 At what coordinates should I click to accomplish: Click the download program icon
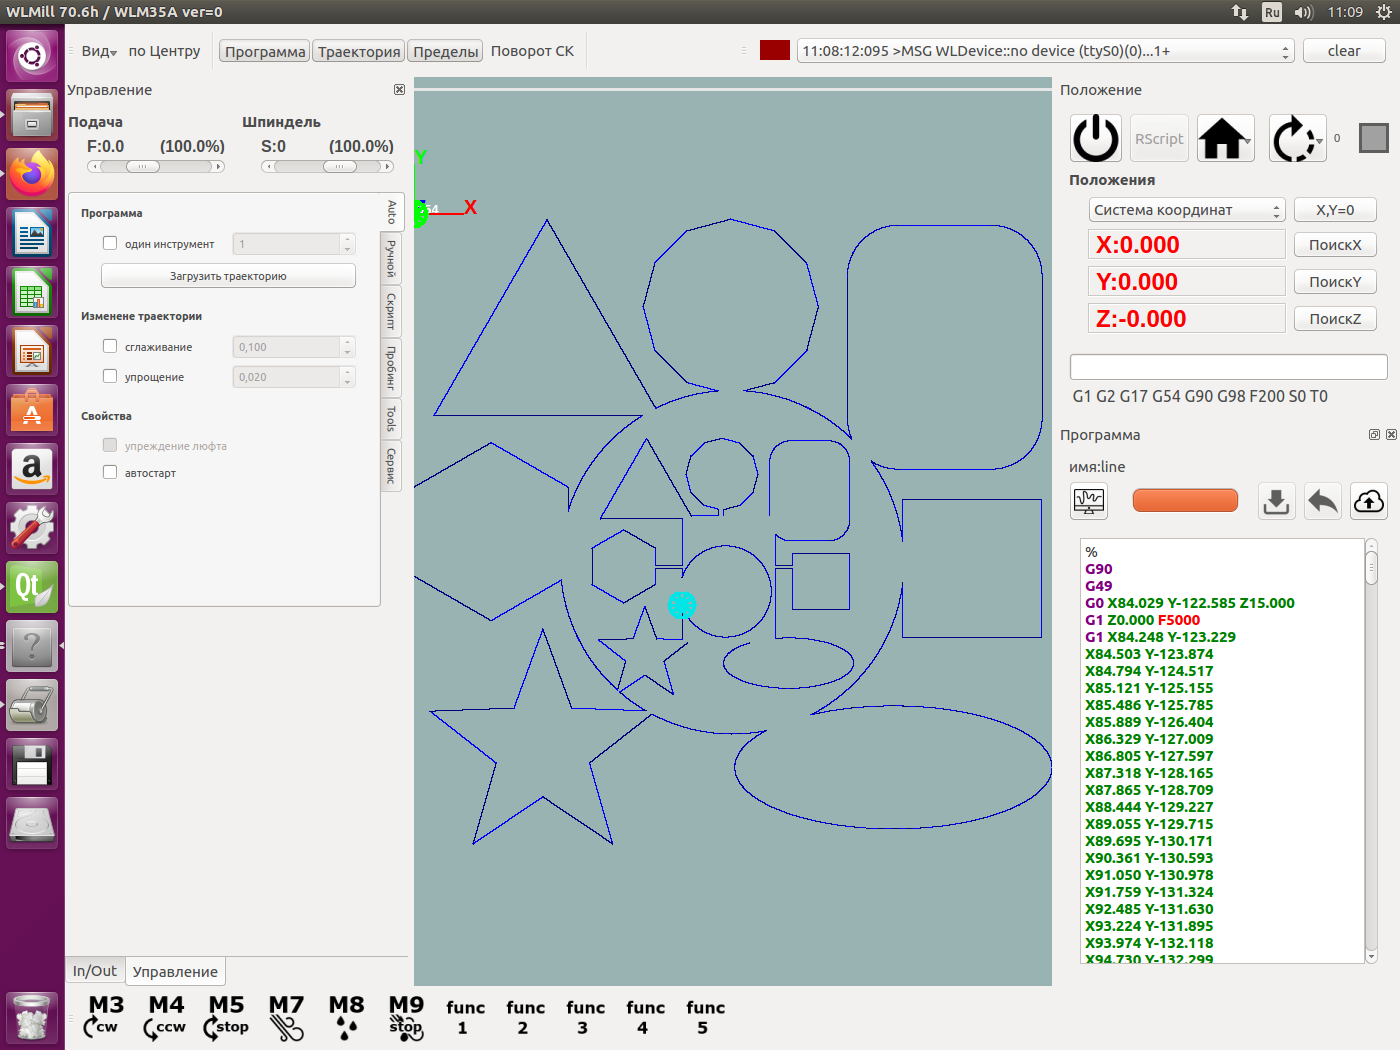pyautogui.click(x=1276, y=500)
